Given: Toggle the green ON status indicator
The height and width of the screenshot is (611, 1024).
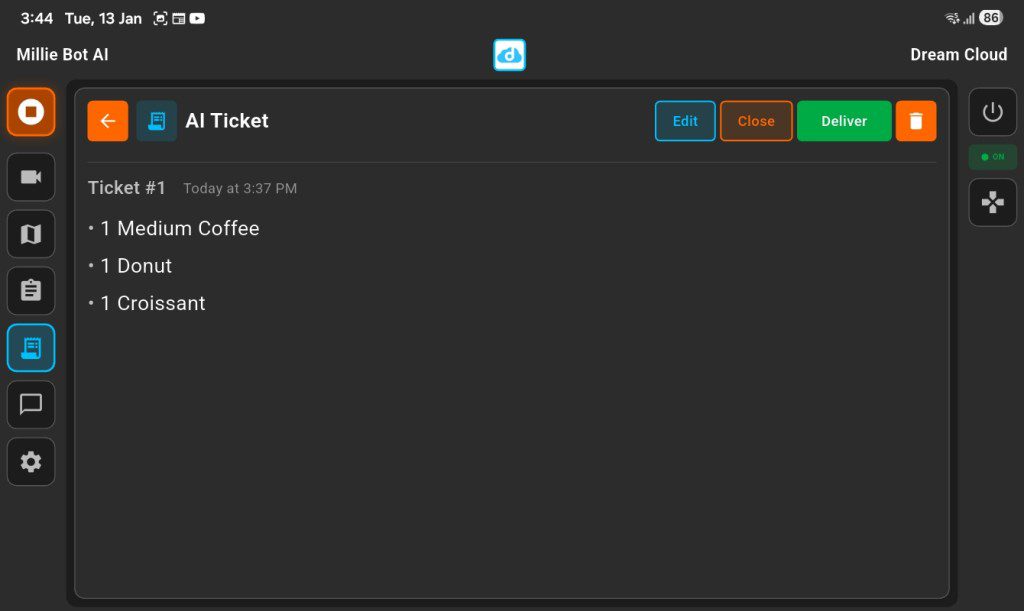Looking at the screenshot, I should pos(992,157).
